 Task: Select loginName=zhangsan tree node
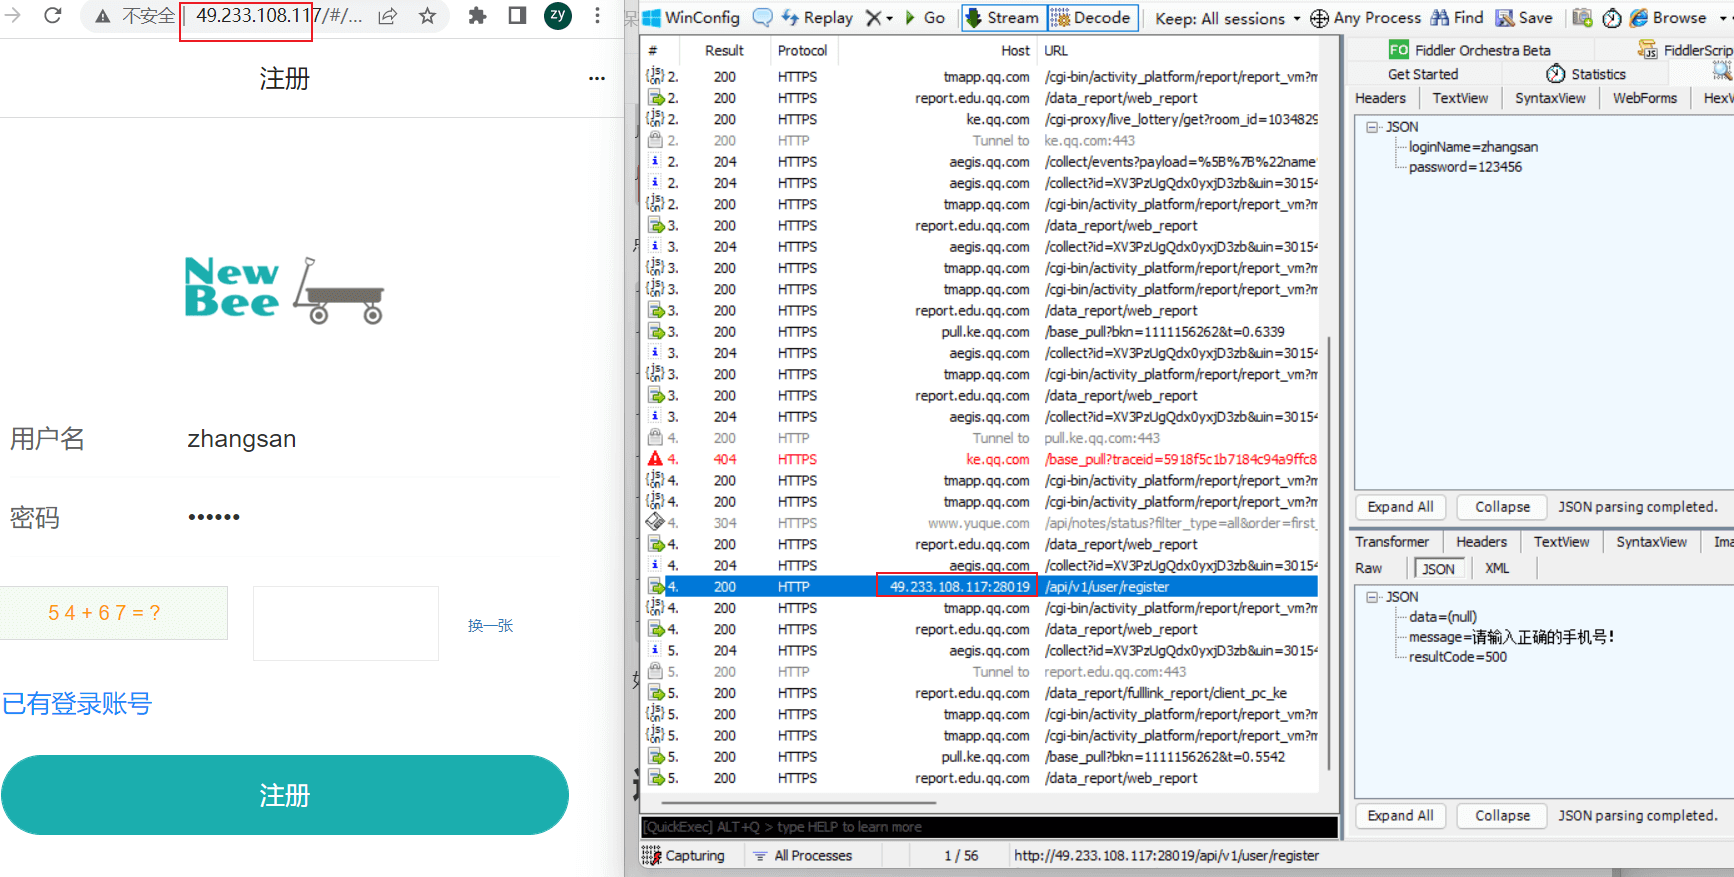pyautogui.click(x=1473, y=147)
